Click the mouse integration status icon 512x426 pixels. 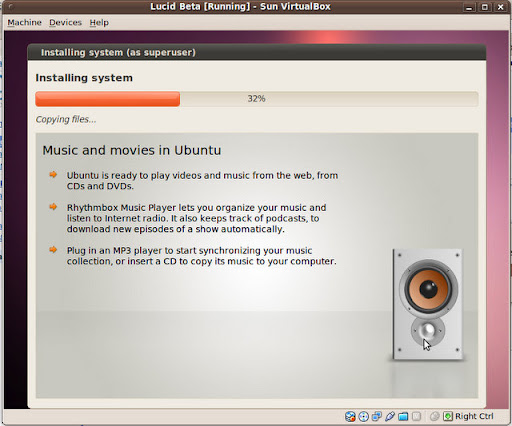pyautogui.click(x=434, y=416)
